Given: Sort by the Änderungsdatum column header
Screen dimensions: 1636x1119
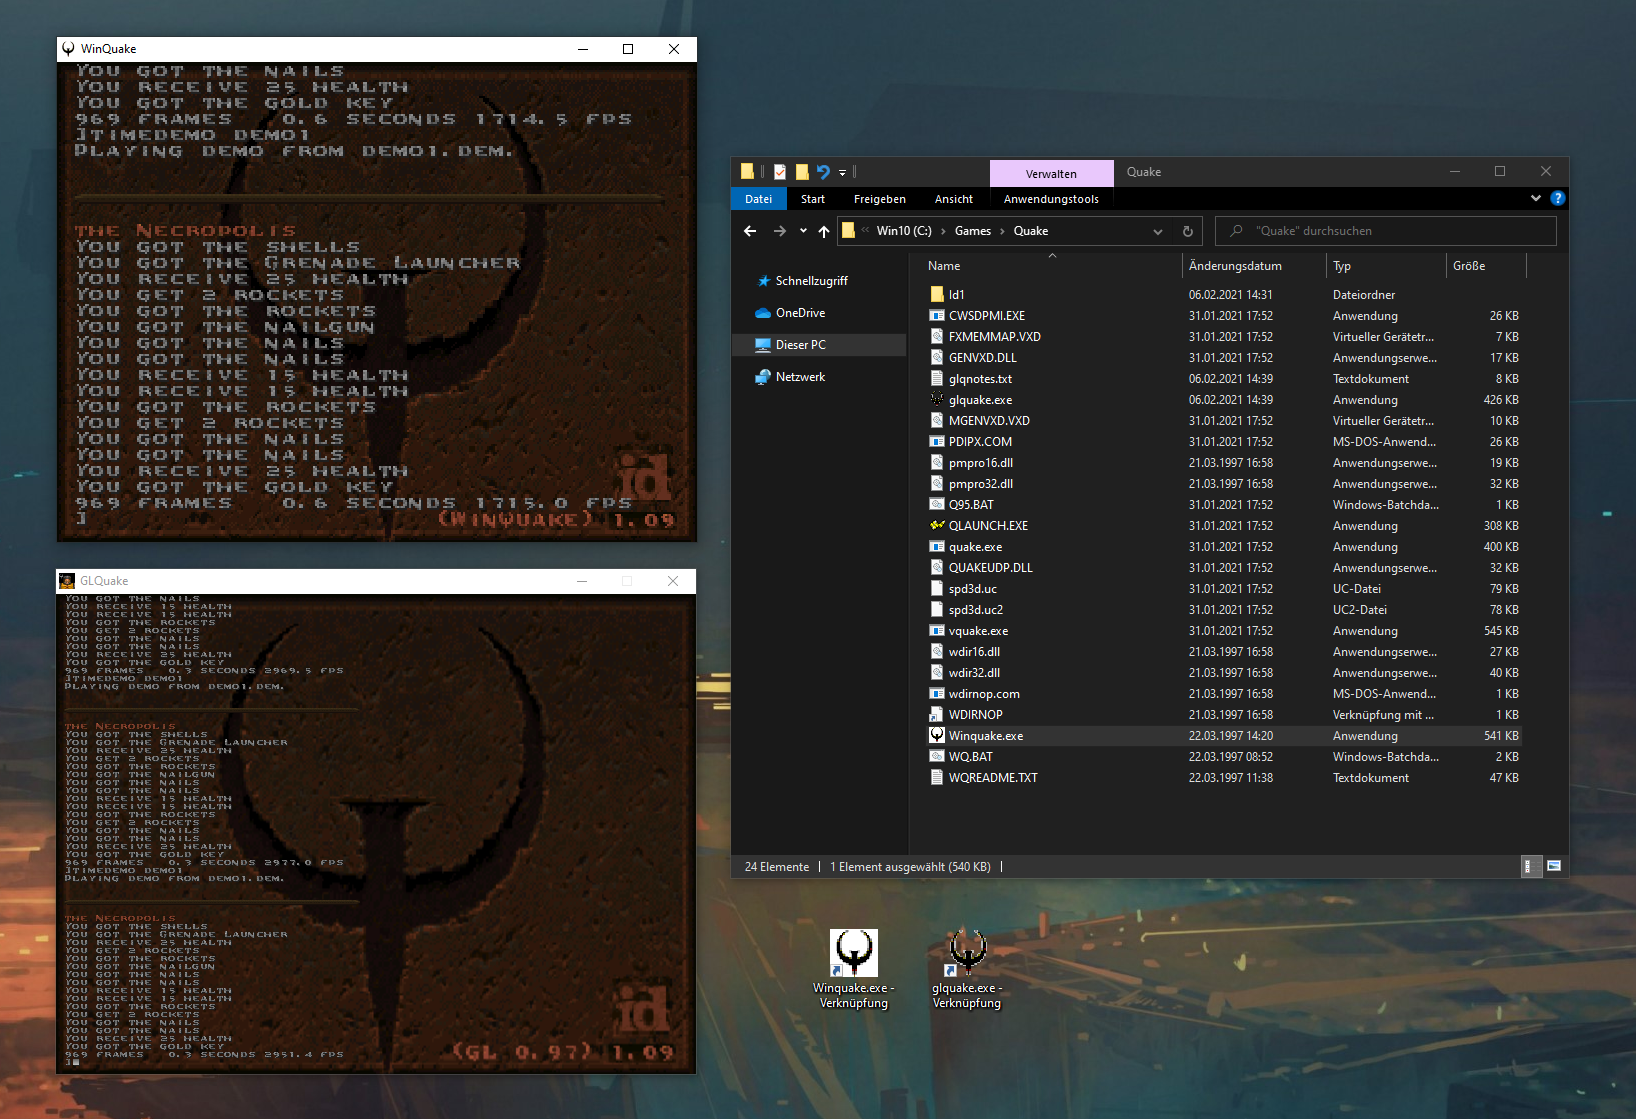Looking at the screenshot, I should 1254,266.
